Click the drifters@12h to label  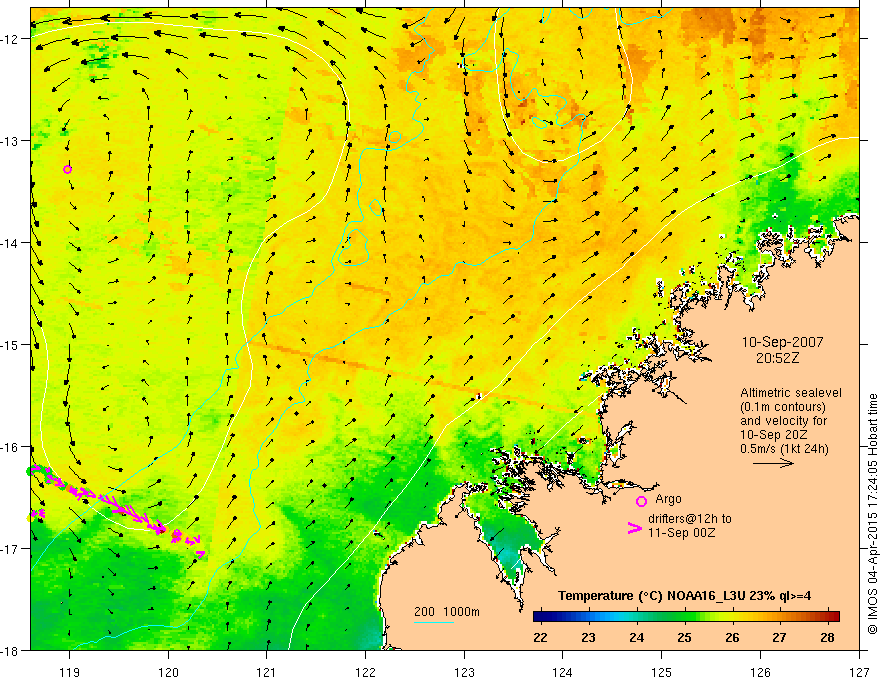click(x=690, y=519)
